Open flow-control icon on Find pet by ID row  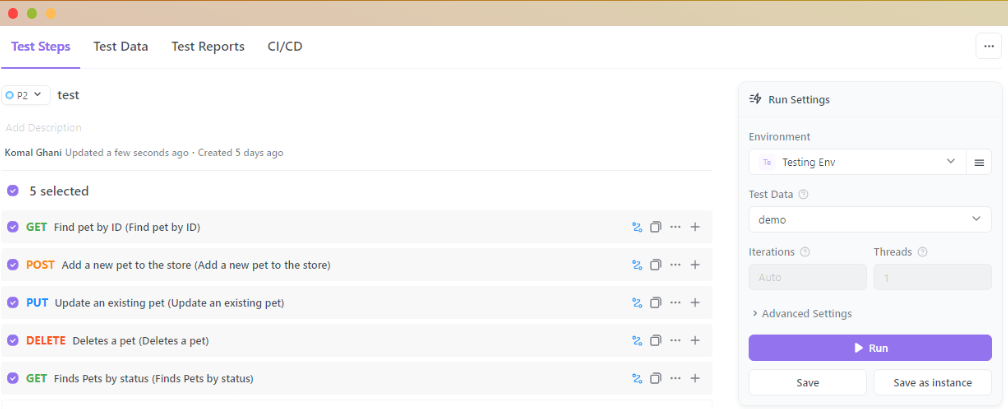[637, 227]
